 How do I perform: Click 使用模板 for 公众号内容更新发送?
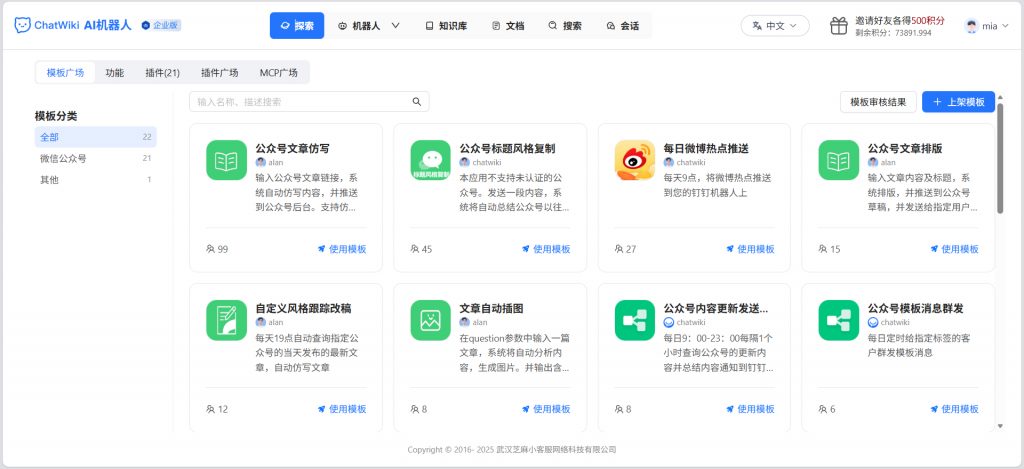[750, 409]
